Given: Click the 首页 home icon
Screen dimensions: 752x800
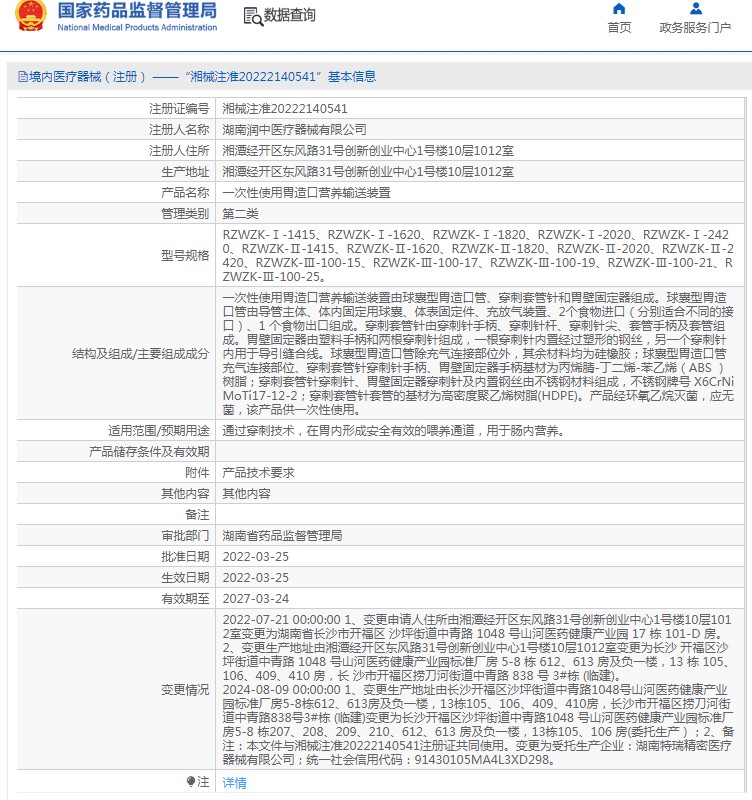Looking at the screenshot, I should [619, 9].
